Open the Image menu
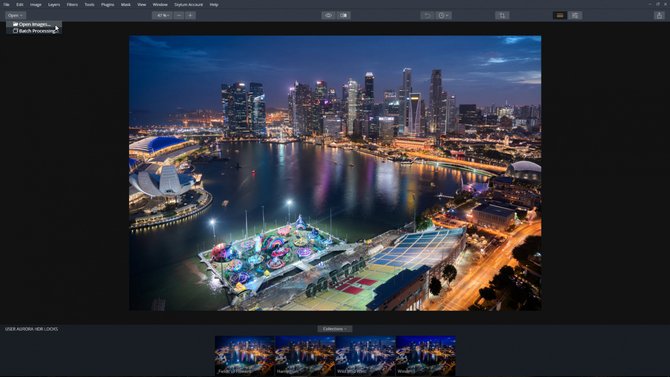Viewport: 670px width, 377px height. click(x=35, y=4)
